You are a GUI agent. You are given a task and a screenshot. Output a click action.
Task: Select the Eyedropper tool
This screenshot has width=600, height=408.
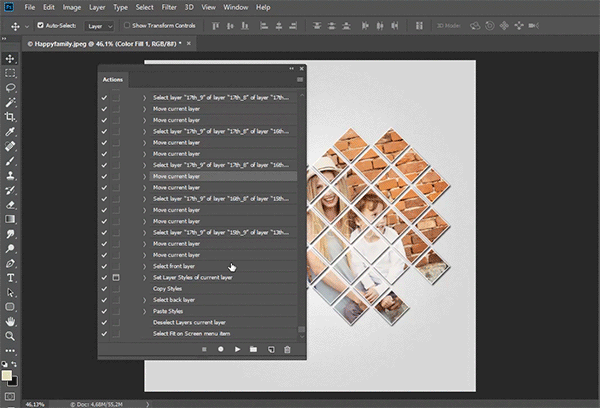(10, 131)
